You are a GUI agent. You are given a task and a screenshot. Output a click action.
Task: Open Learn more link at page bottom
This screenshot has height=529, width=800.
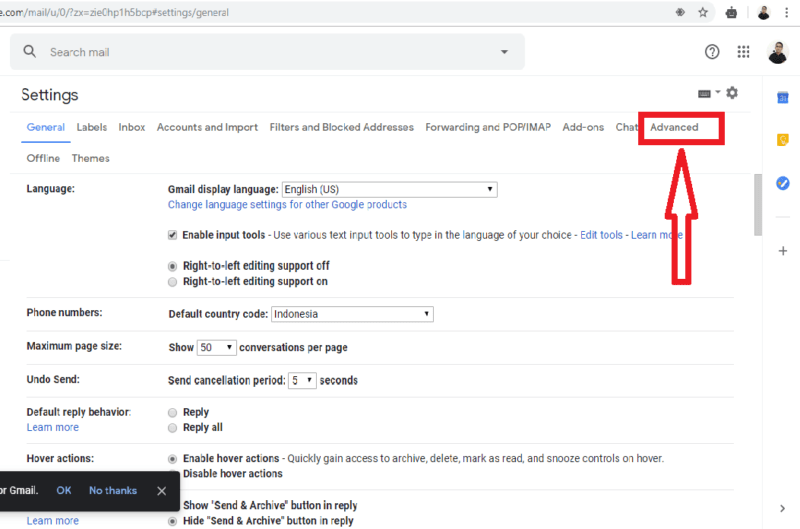53,521
